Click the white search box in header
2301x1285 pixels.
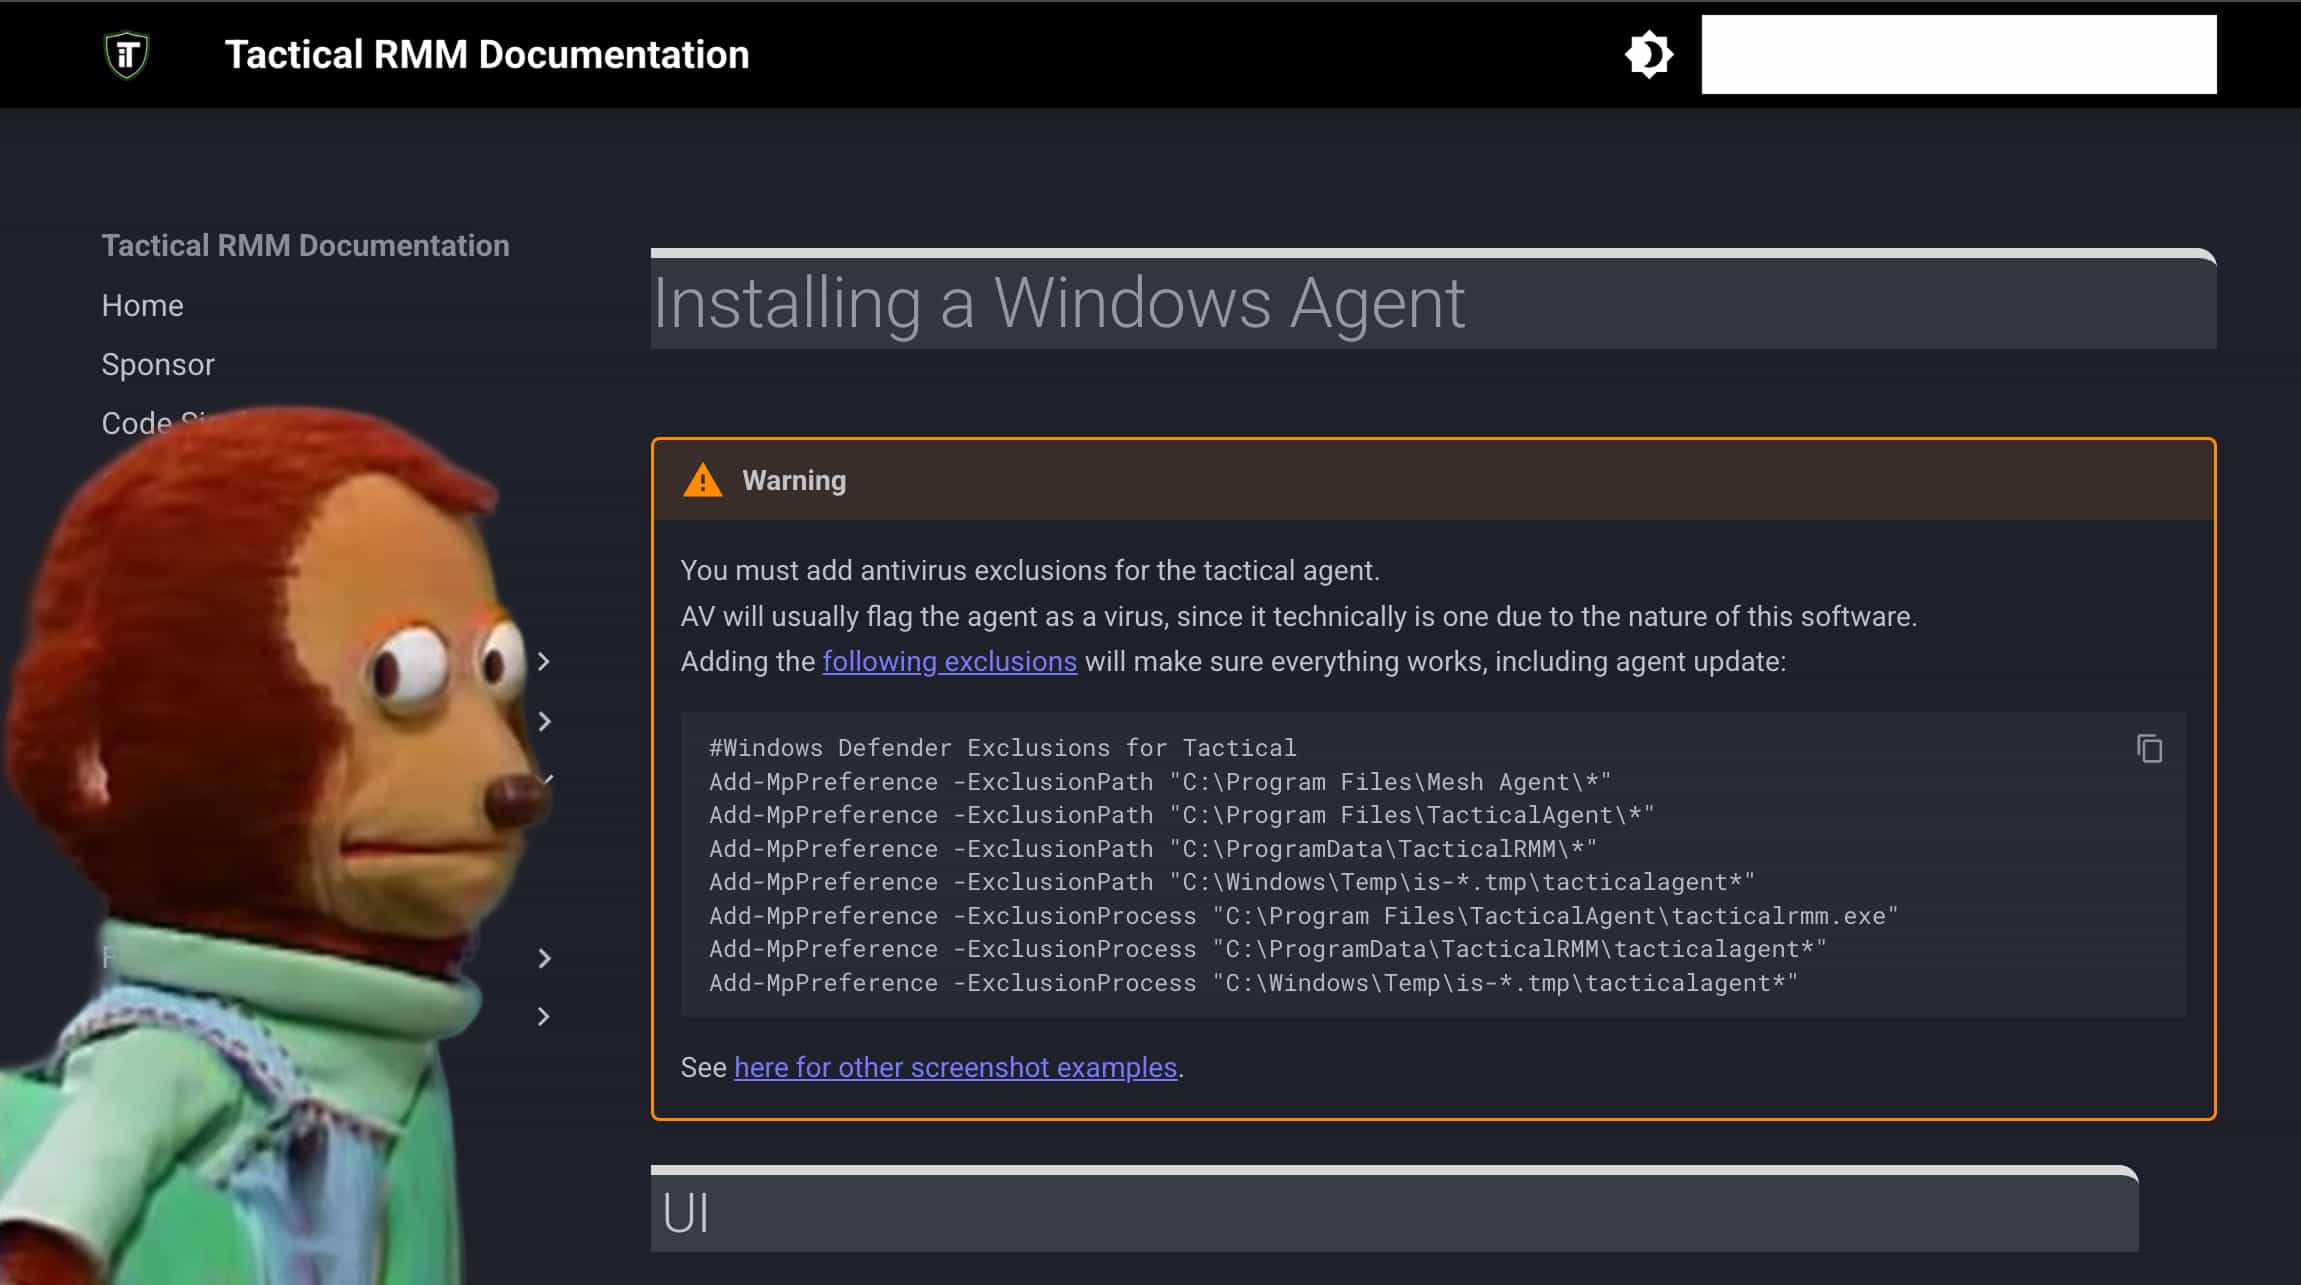(x=1958, y=54)
